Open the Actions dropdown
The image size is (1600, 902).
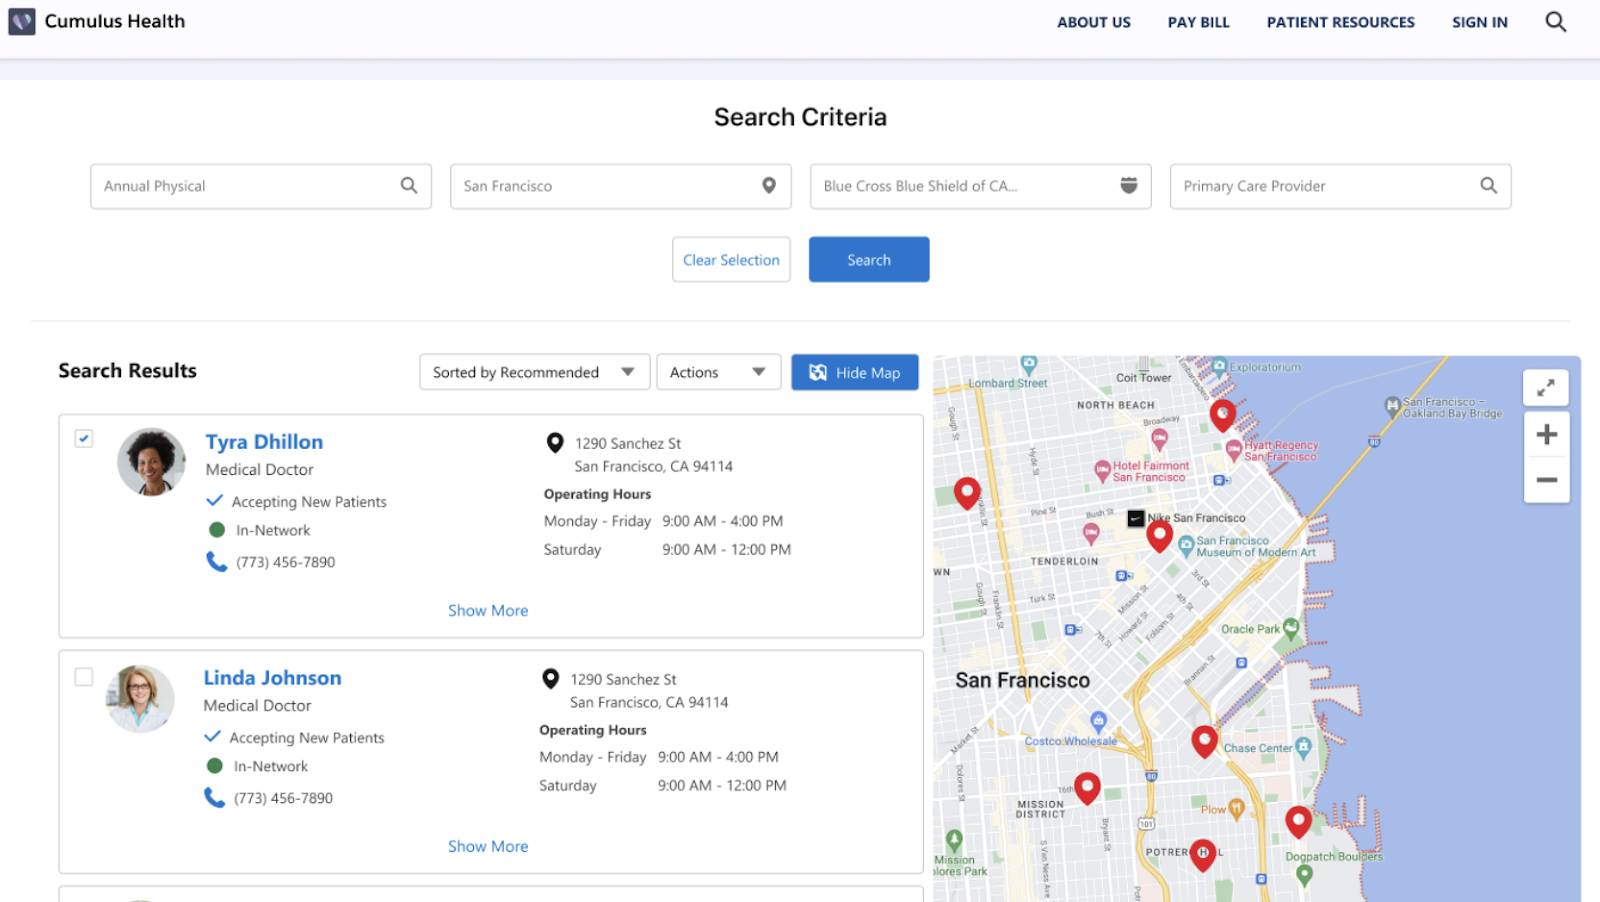tap(718, 371)
